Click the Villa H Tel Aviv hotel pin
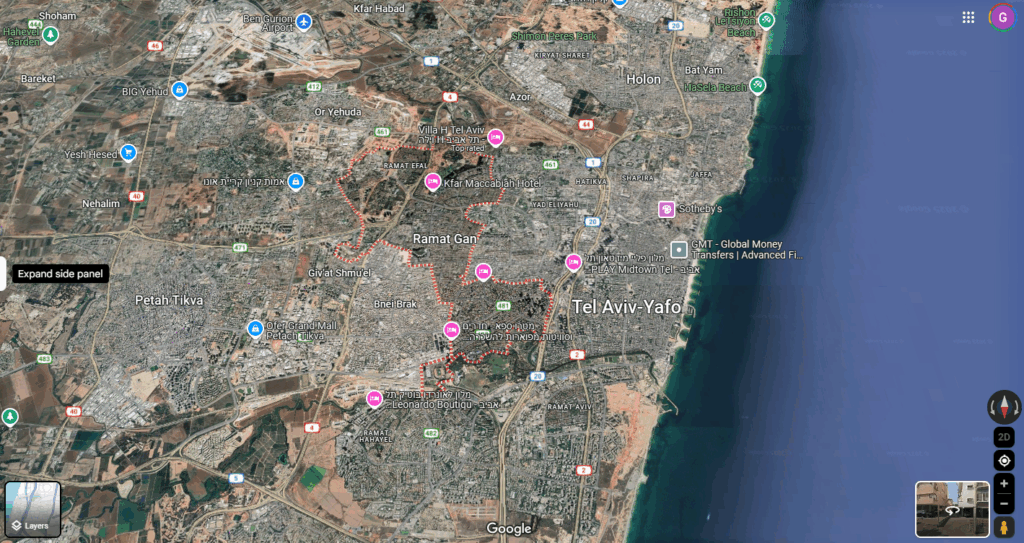The width and height of the screenshot is (1024, 543). (495, 138)
